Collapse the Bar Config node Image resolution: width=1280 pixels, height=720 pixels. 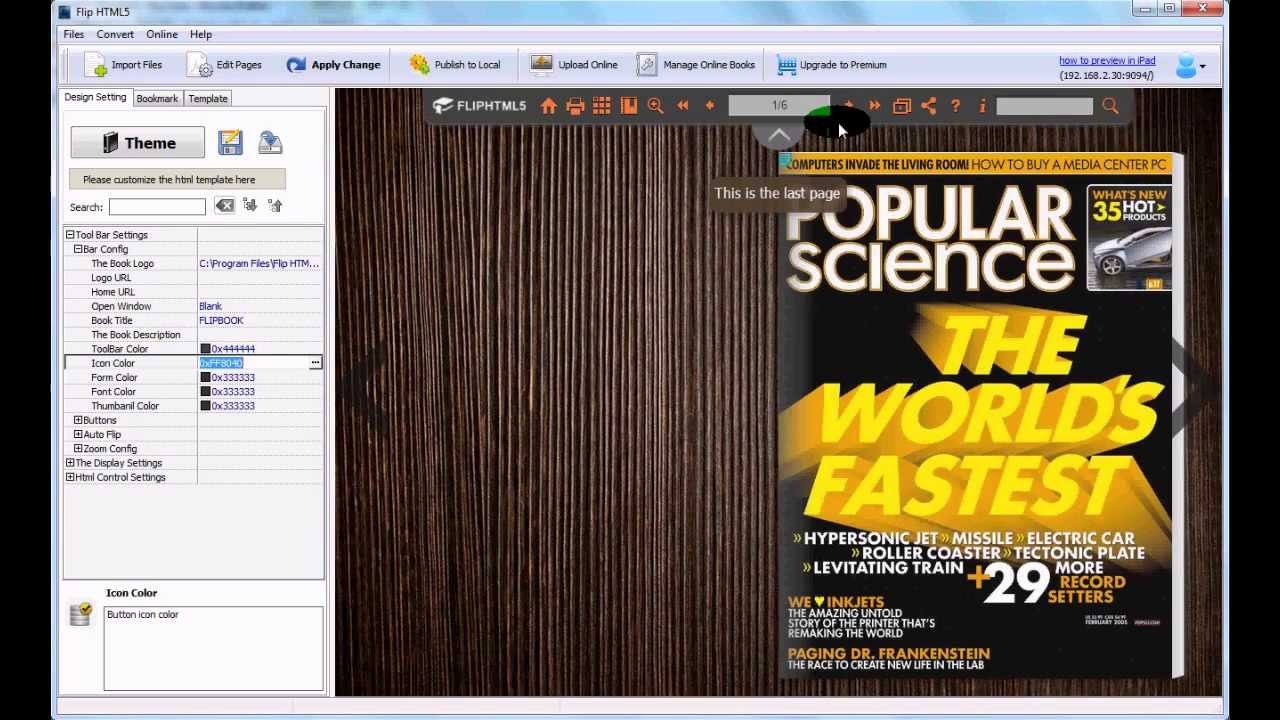(x=78, y=249)
